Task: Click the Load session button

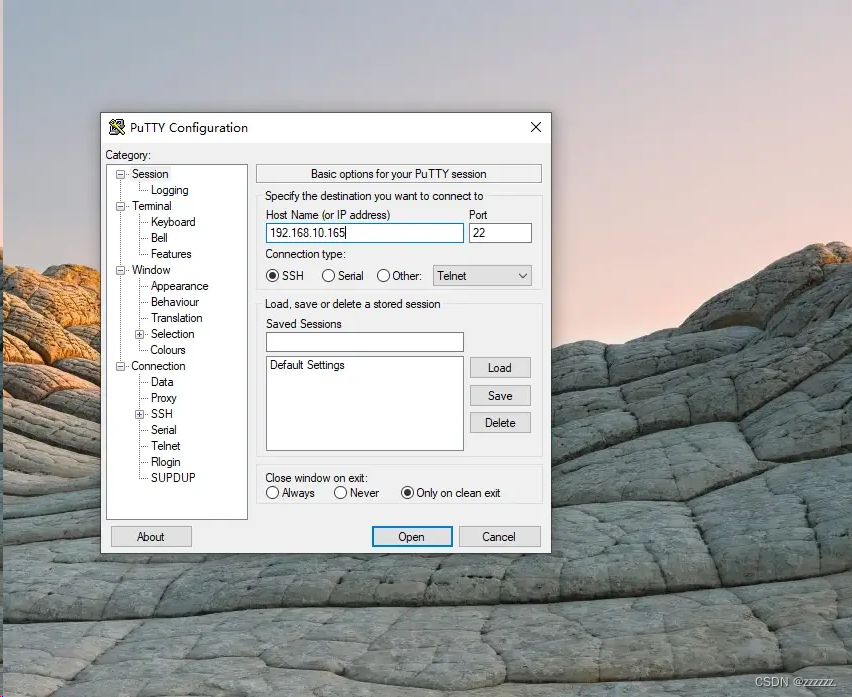Action: point(500,368)
